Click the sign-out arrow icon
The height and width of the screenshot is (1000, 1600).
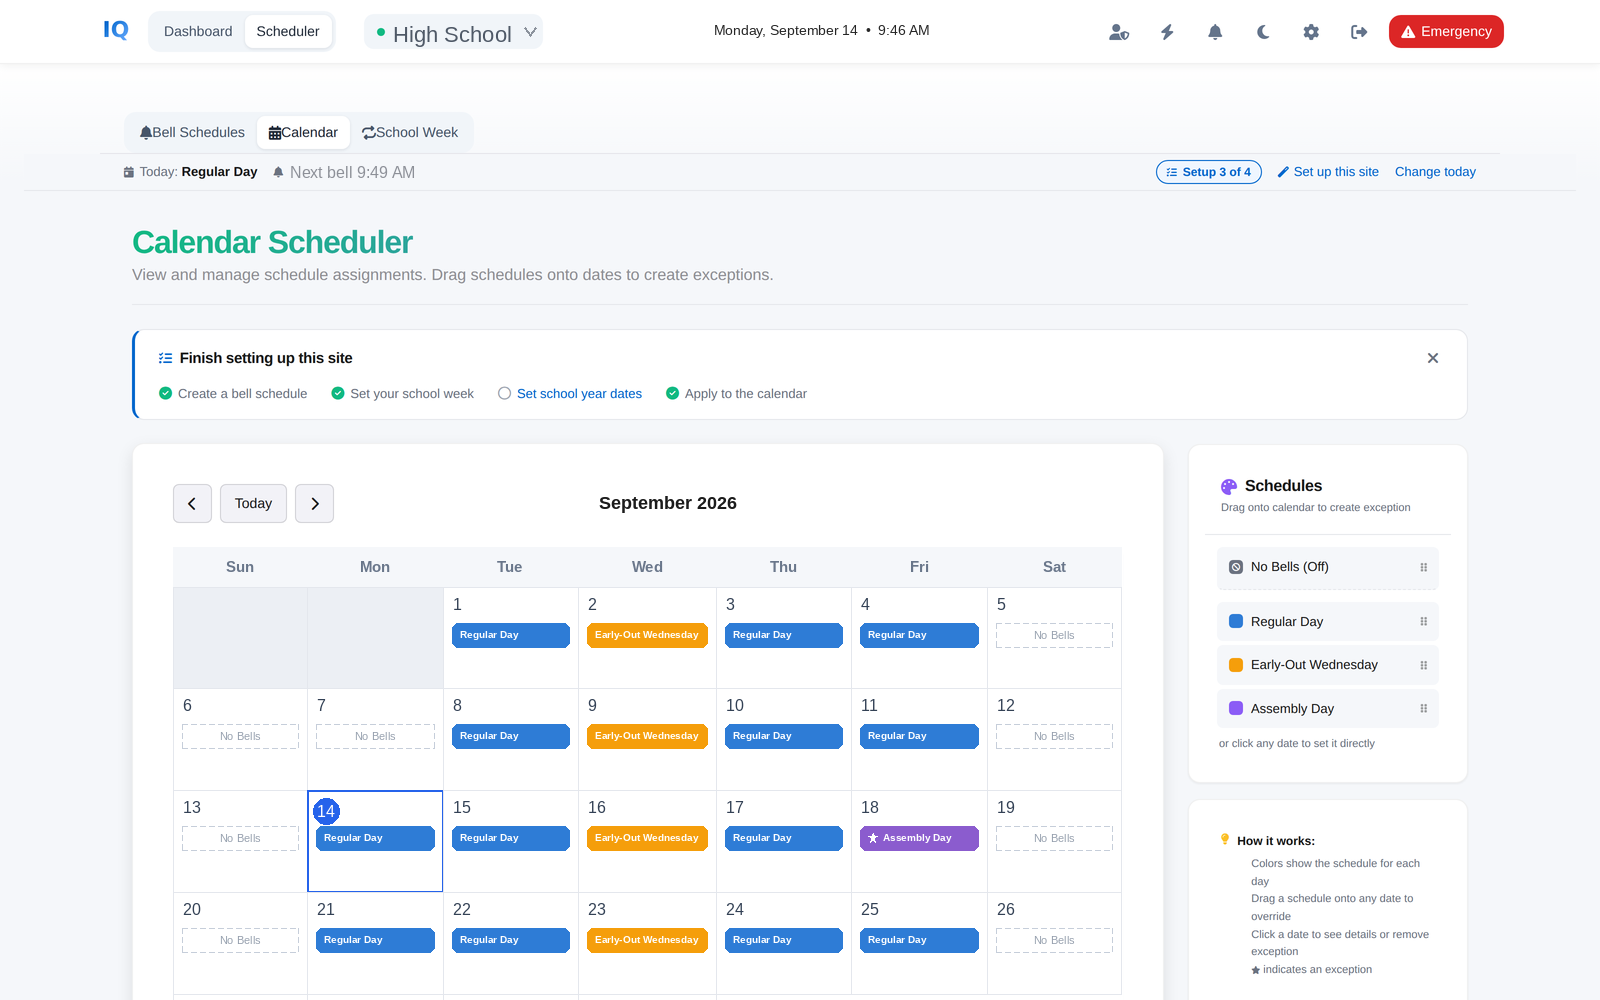[x=1359, y=32]
